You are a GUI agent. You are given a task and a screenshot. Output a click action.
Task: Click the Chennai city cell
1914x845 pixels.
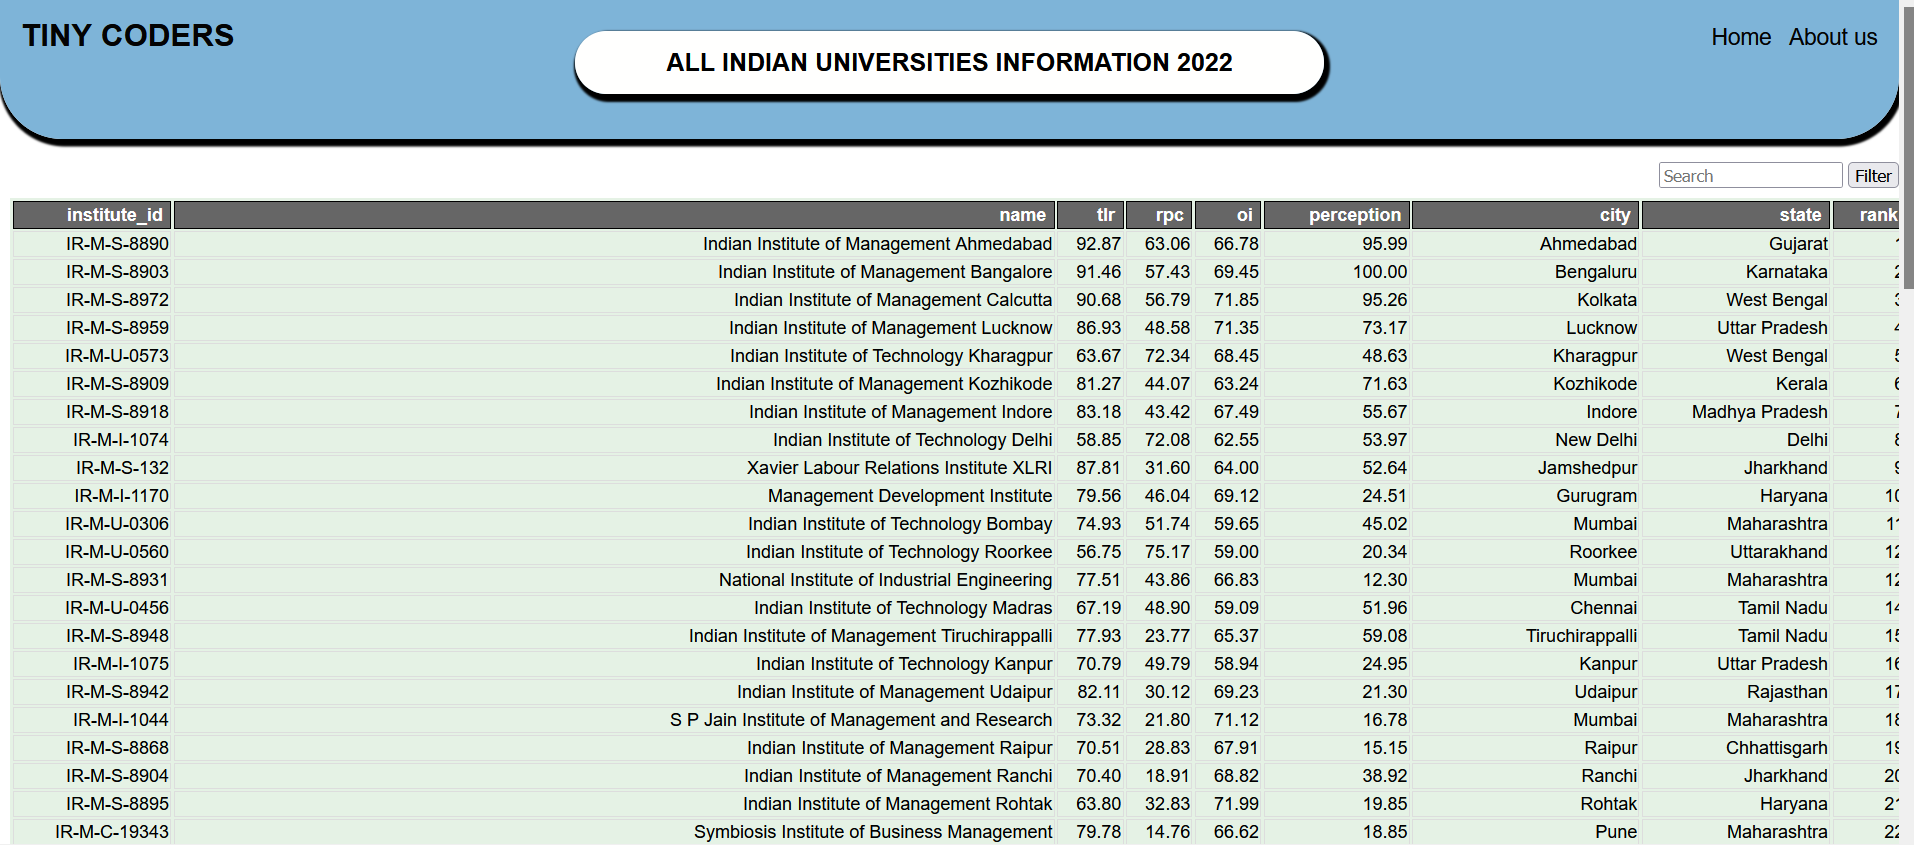[1526, 608]
